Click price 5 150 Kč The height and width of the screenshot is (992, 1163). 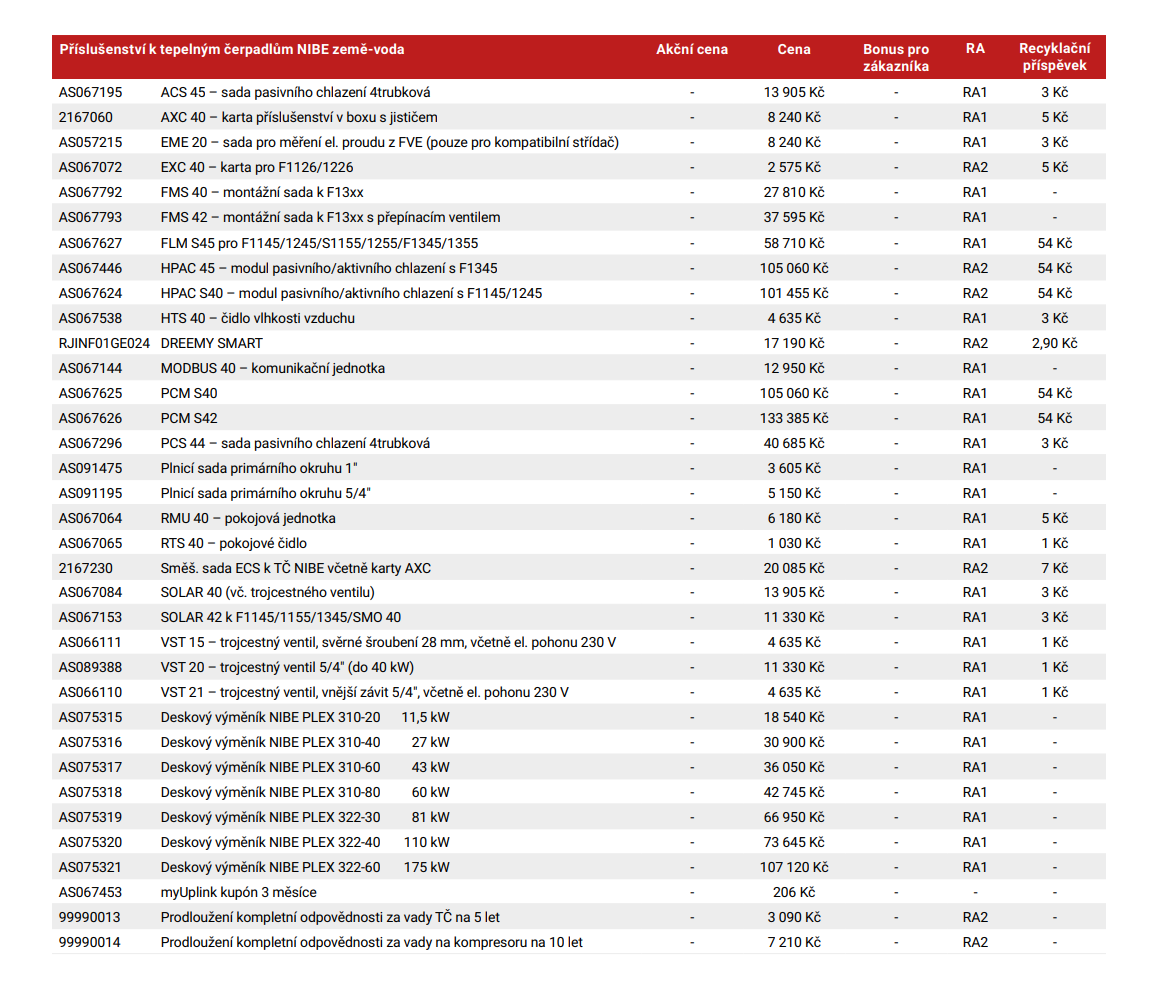(x=794, y=493)
